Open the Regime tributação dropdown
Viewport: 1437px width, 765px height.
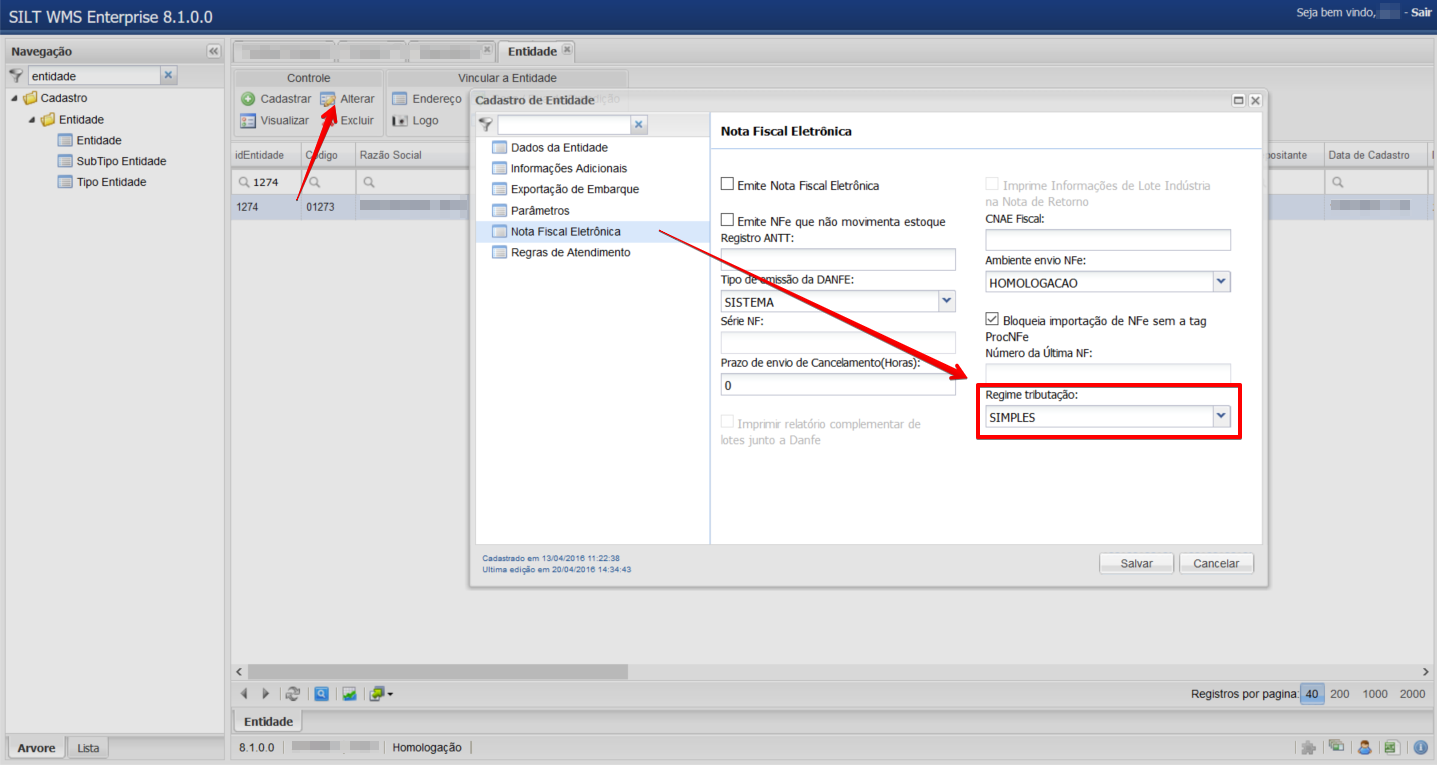(1220, 417)
